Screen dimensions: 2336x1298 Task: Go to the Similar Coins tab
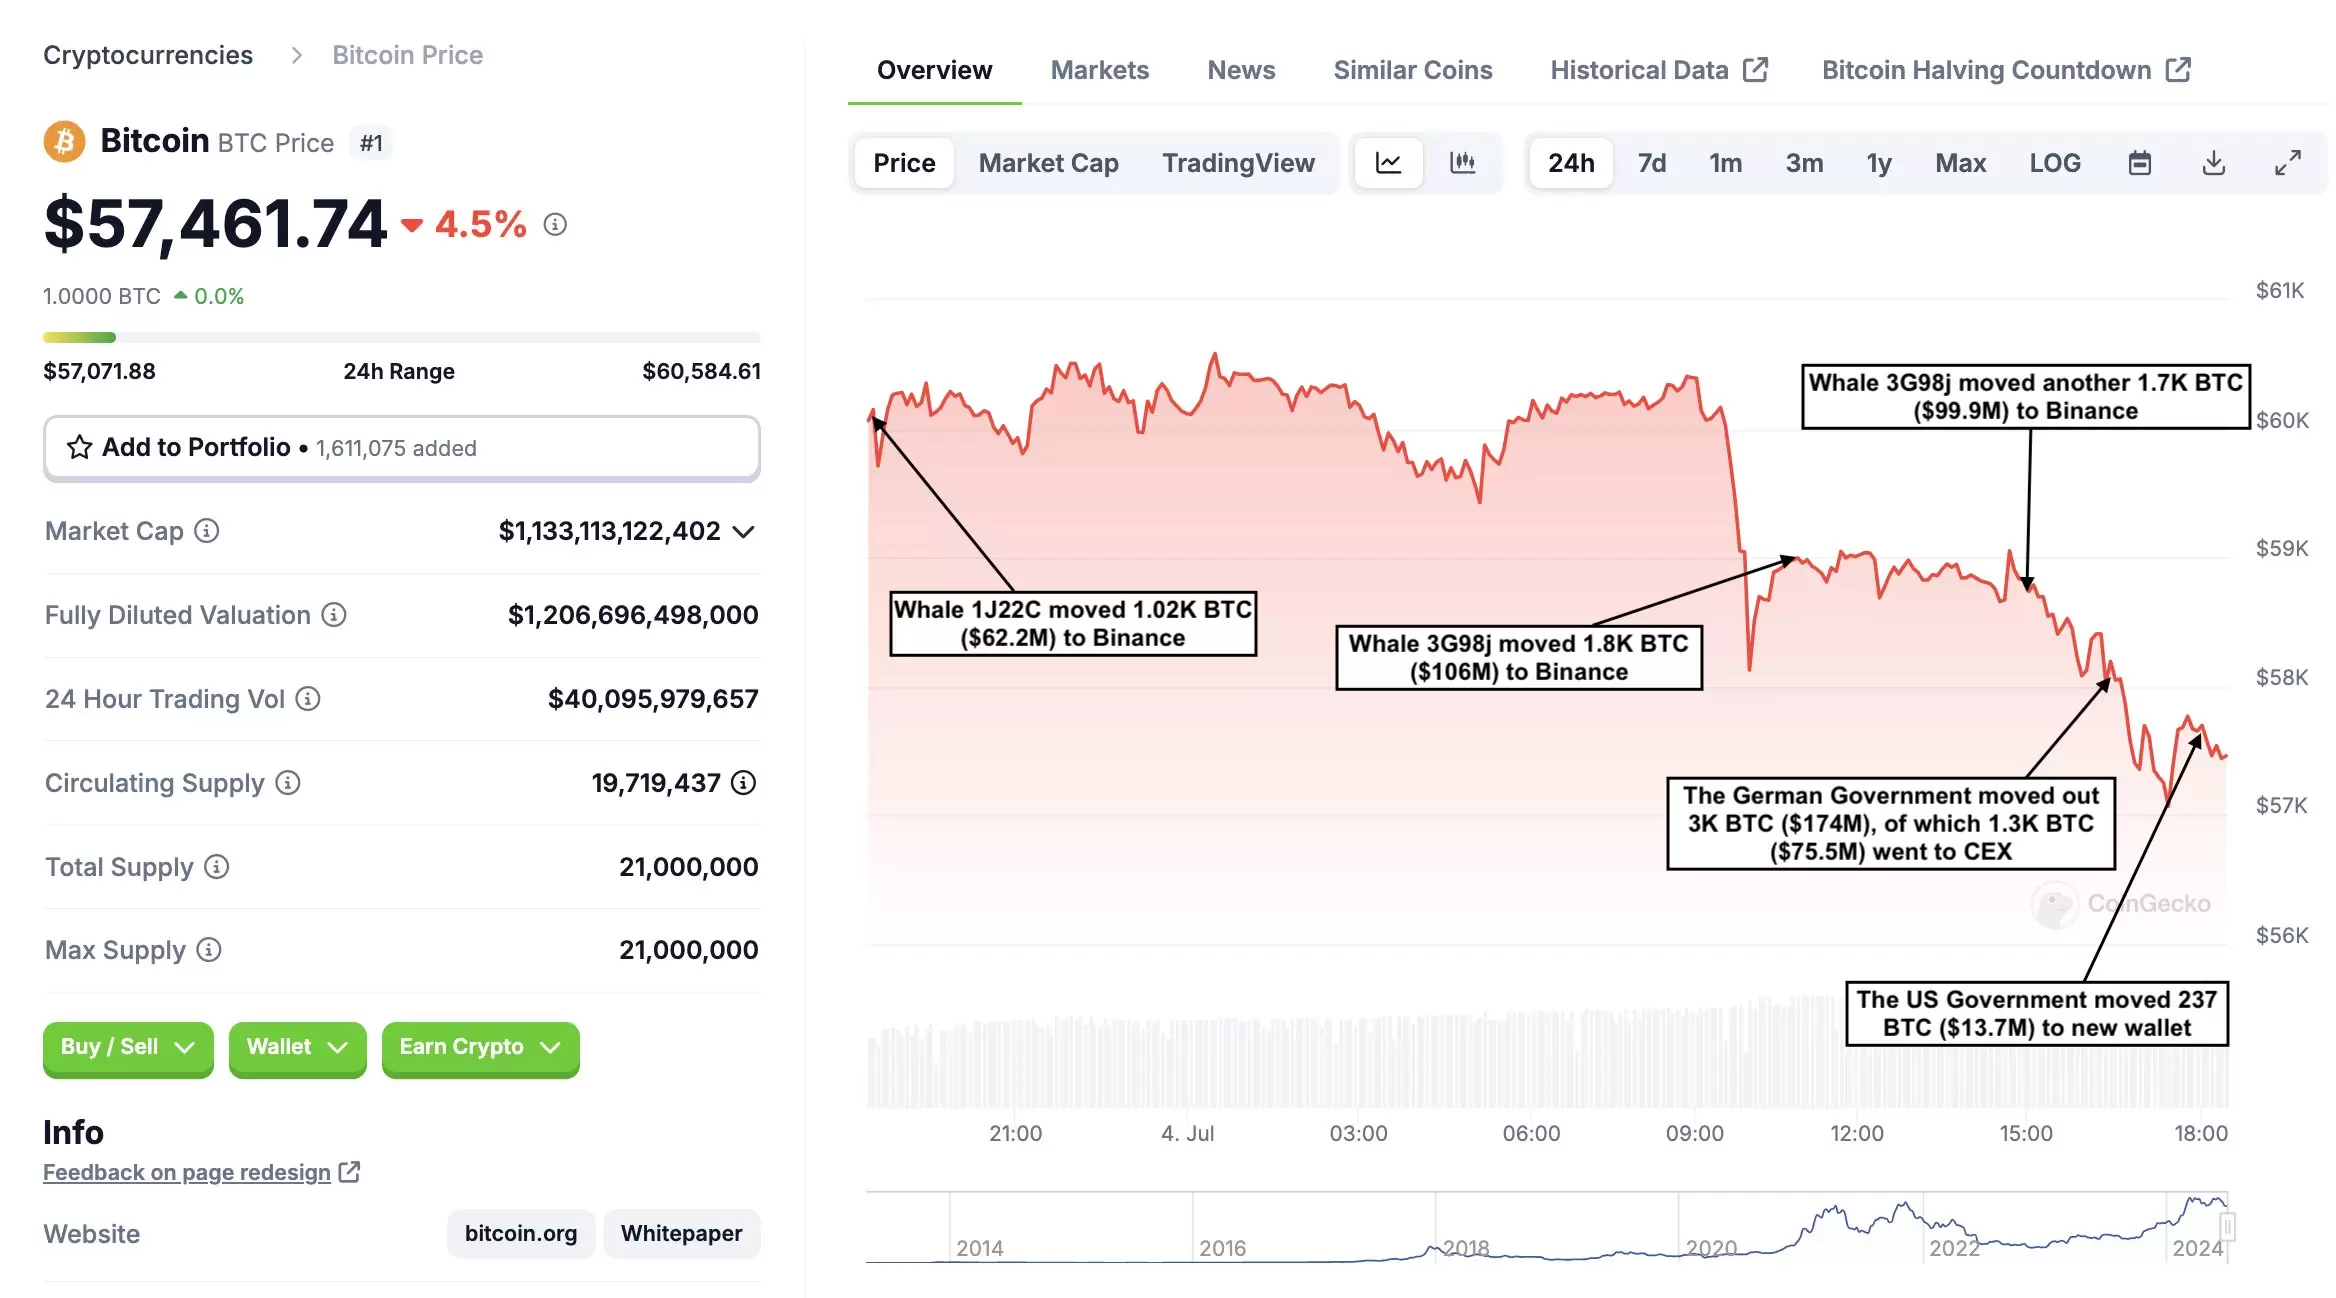[x=1412, y=70]
